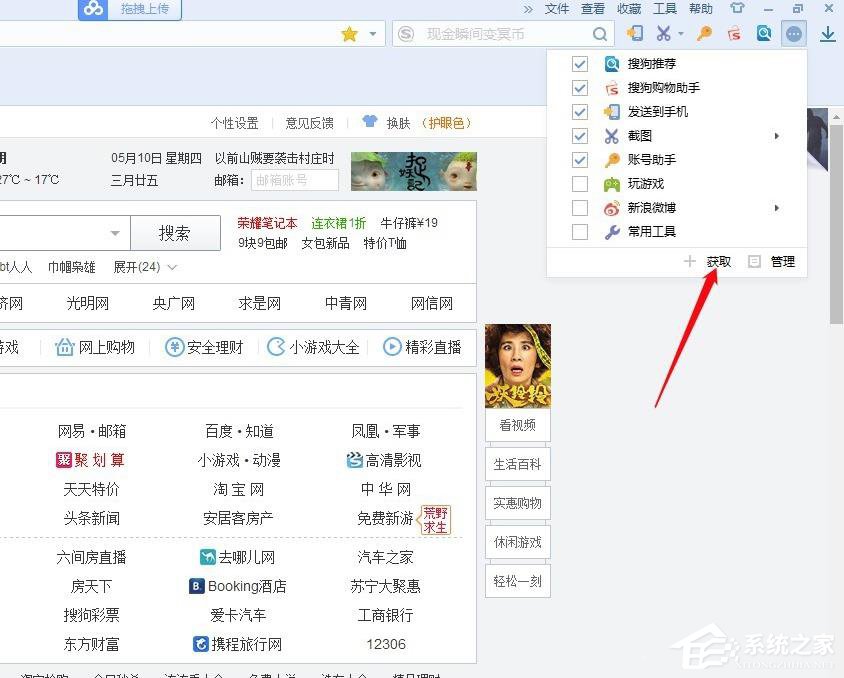This screenshot has height=678, width=844.
Task: Click the 搜索 search button
Action: [x=175, y=232]
